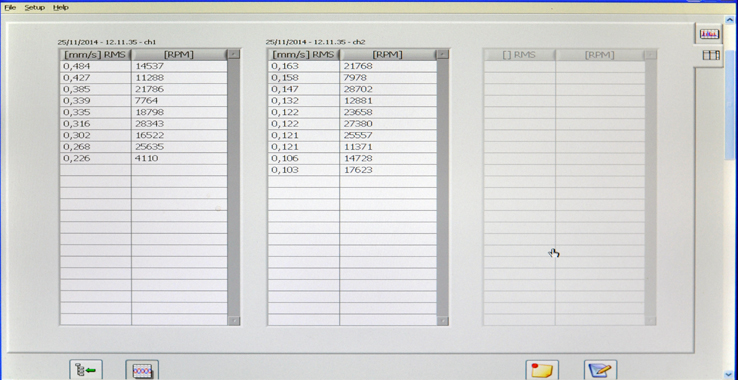Open the Help menu
This screenshot has height=380, width=738.
[x=60, y=8]
